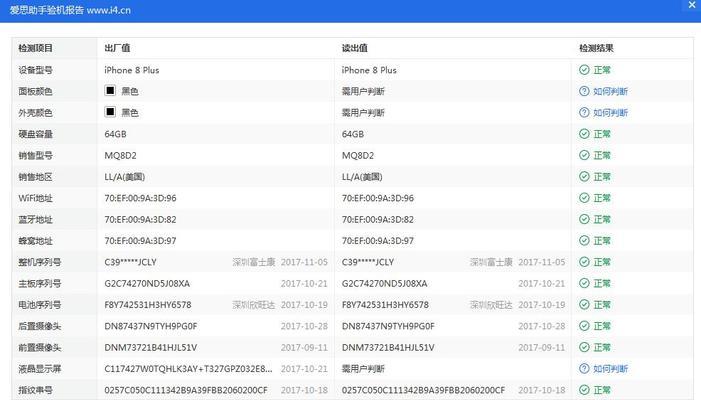Click read value 64GB

tap(353, 134)
